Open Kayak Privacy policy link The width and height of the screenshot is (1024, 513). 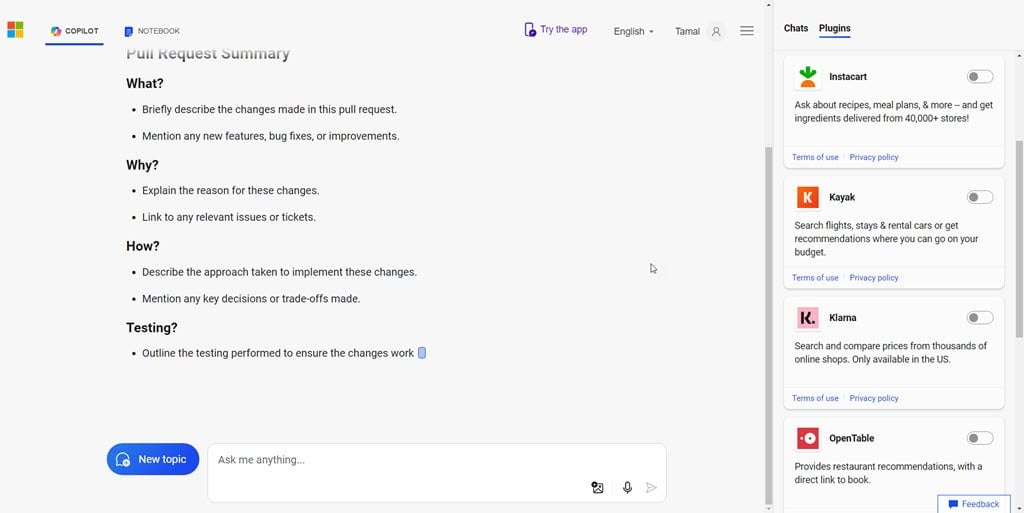[x=874, y=278]
